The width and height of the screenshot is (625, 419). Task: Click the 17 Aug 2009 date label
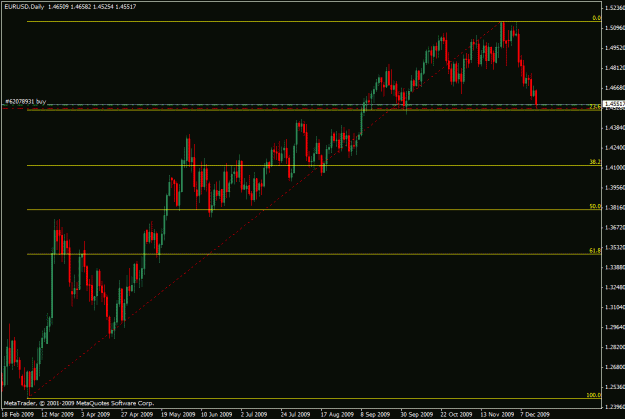tap(337, 415)
